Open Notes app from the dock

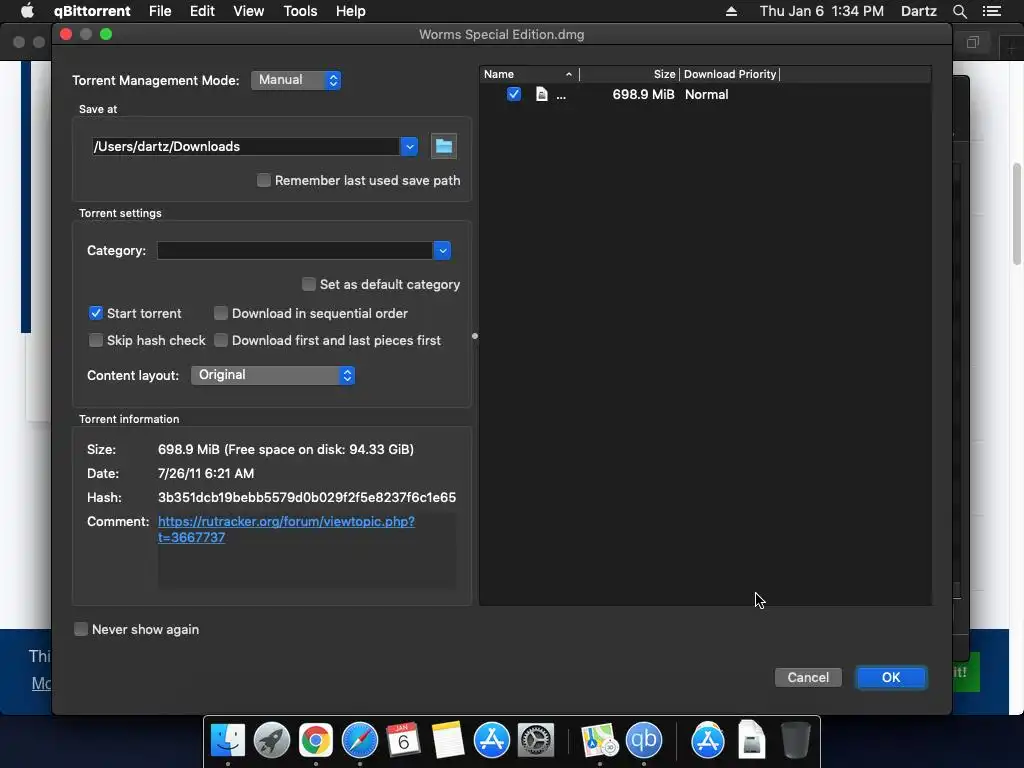[x=447, y=741]
